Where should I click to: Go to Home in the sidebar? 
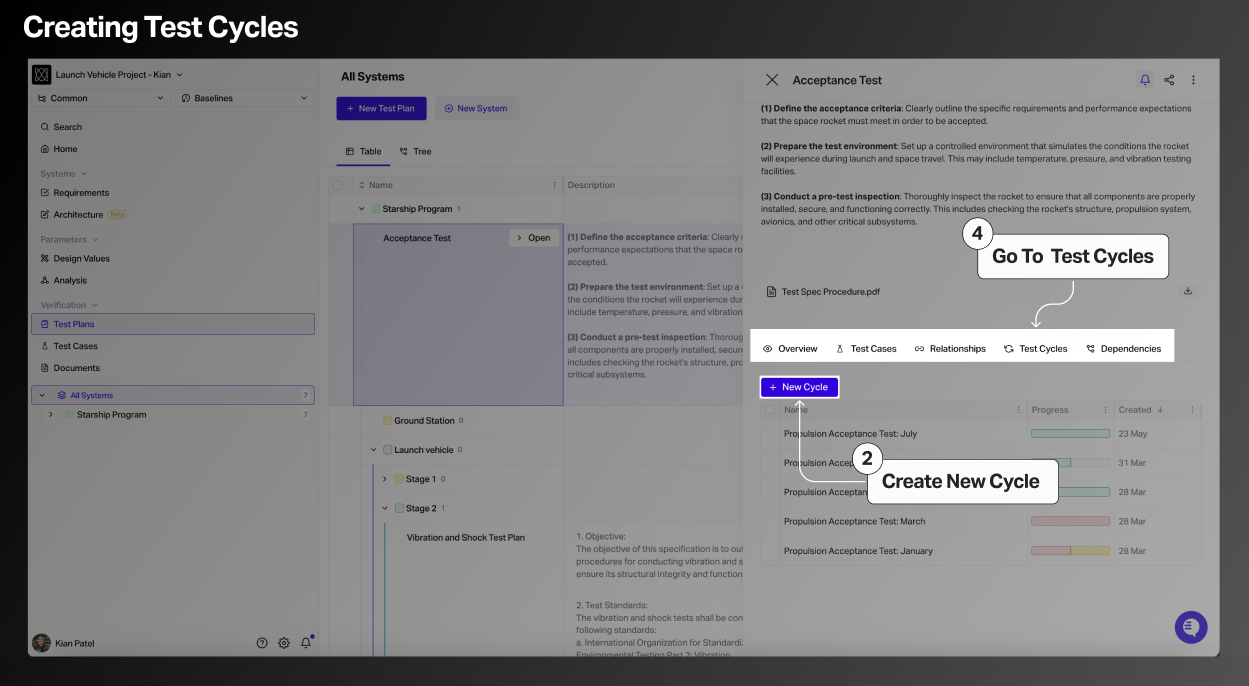[59, 149]
